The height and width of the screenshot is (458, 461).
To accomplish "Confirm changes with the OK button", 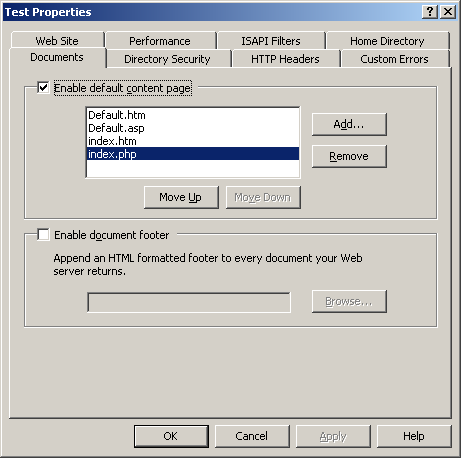I will [x=171, y=436].
